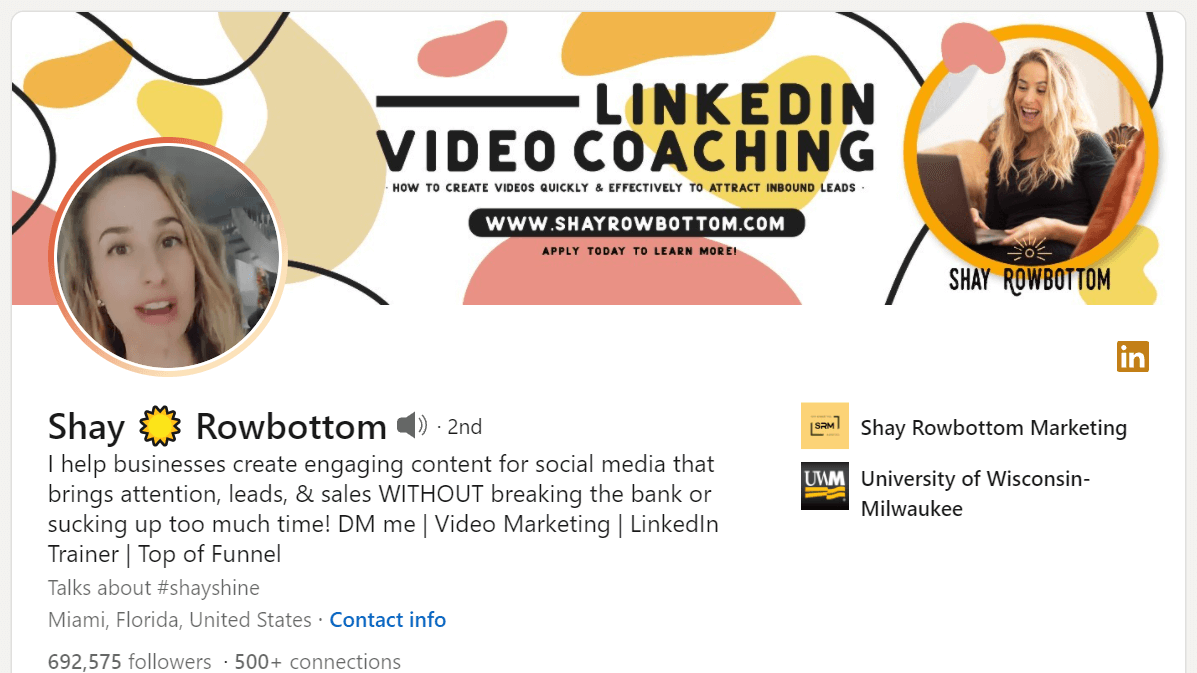Click the Miami, Florida location text
The image size is (1197, 673).
point(180,620)
